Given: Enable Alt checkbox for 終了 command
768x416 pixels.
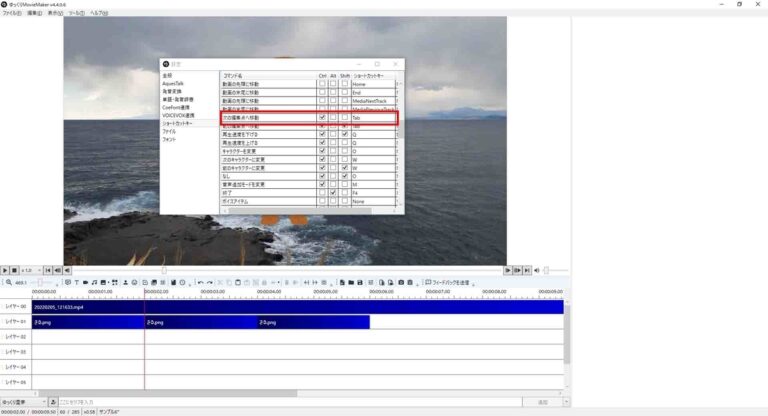Looking at the screenshot, I should tap(333, 192).
